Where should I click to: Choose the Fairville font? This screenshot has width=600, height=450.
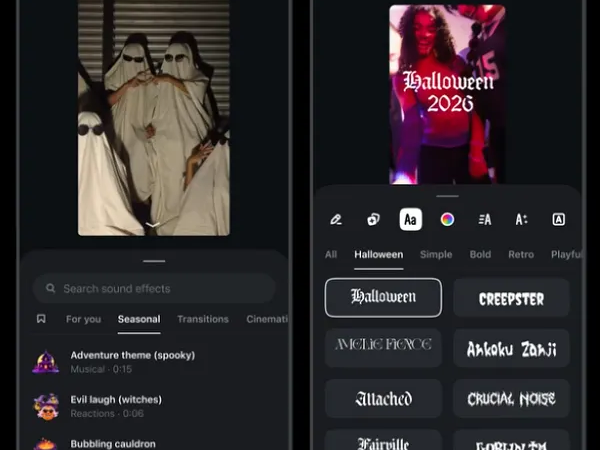coord(383,440)
